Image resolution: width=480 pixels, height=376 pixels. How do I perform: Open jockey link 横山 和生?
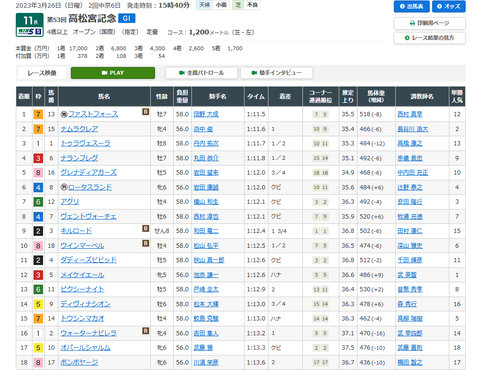coord(206,202)
